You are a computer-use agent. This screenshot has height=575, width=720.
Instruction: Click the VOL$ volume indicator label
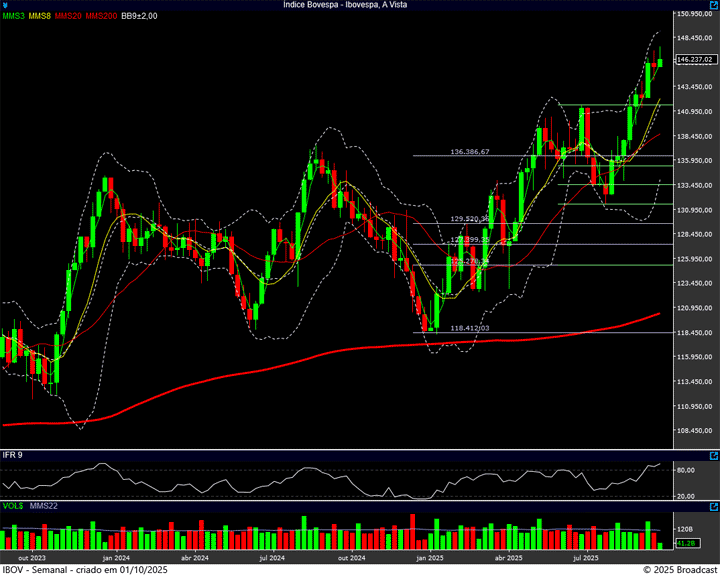pyautogui.click(x=14, y=506)
